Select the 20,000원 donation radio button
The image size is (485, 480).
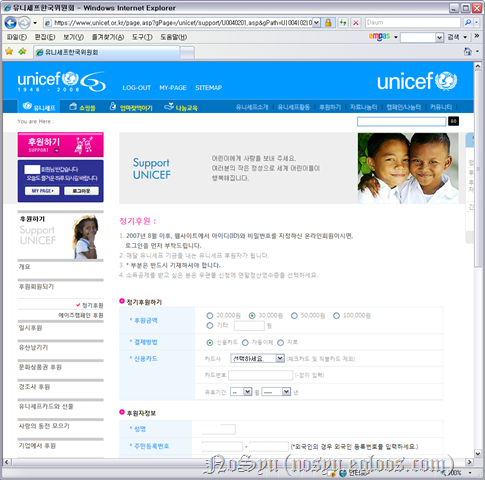(210, 315)
